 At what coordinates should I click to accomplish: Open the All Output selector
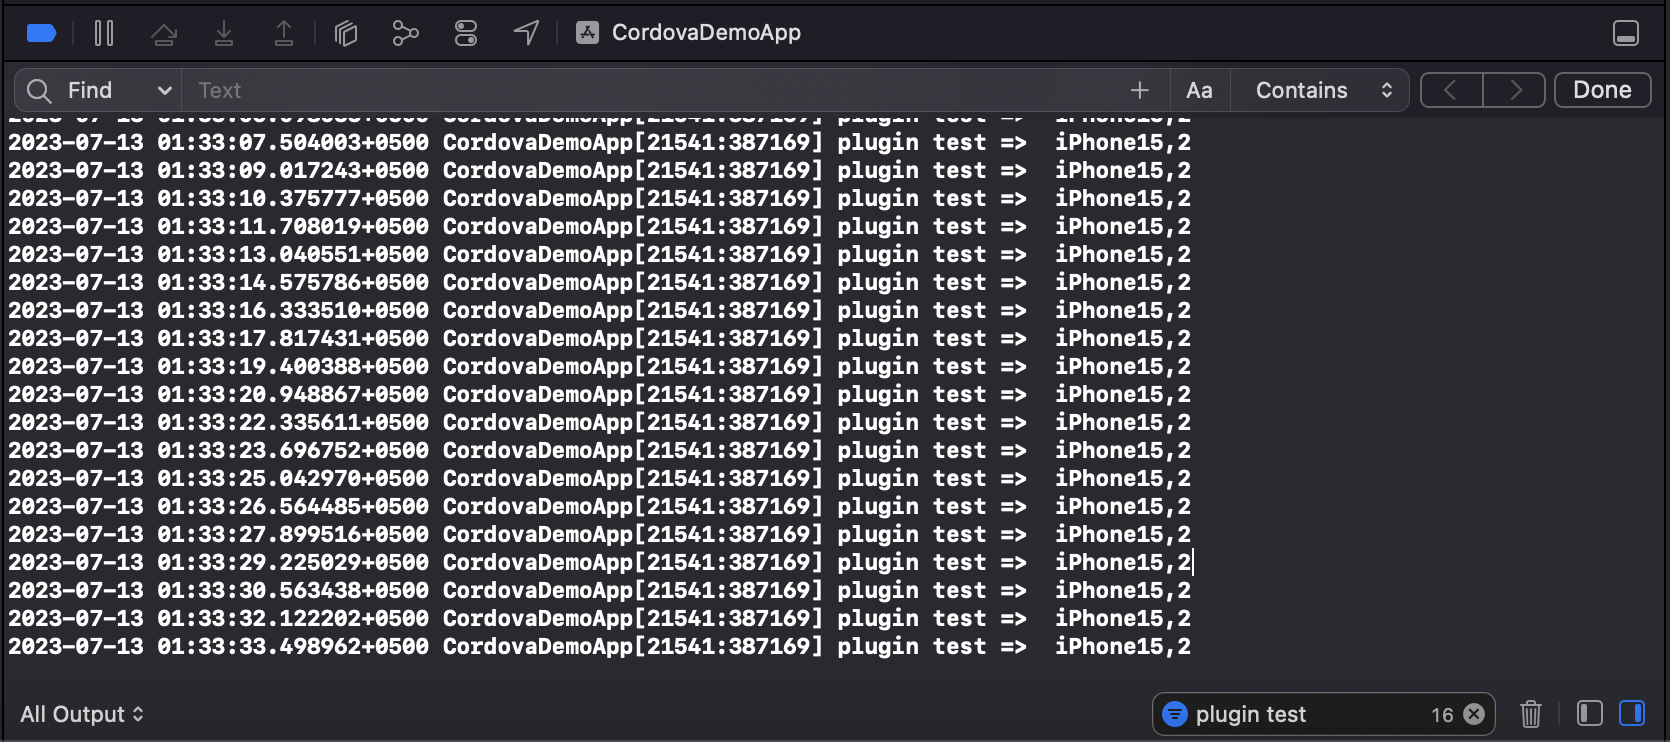coord(82,714)
